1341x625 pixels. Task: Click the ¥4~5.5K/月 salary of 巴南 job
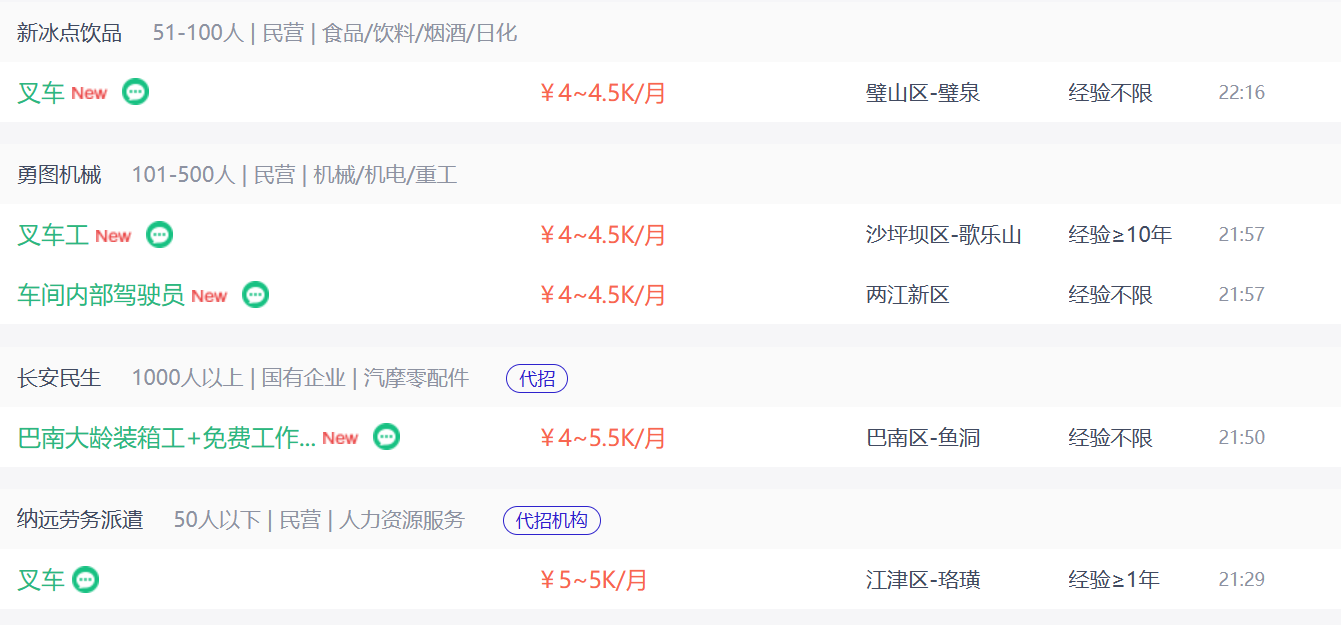pyautogui.click(x=602, y=437)
